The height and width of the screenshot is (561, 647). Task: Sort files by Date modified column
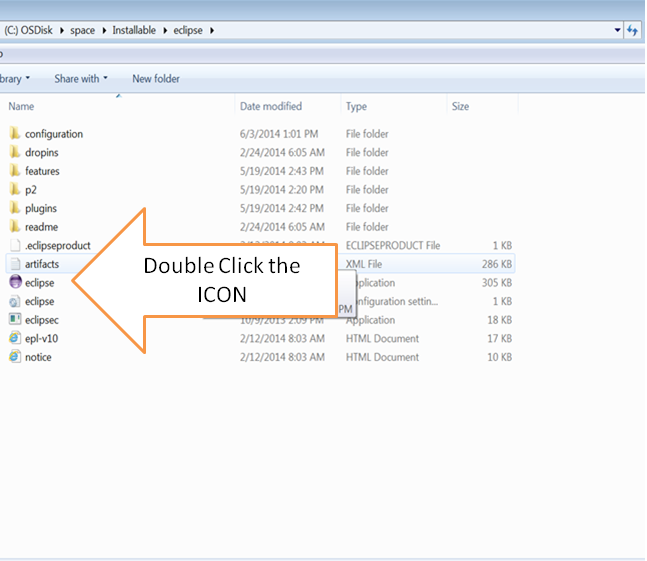[x=271, y=106]
